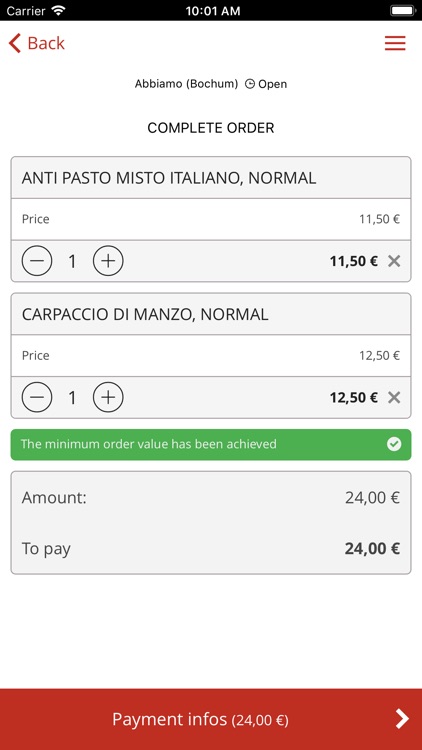Tap the CARPACCIO DI MANZO header
The width and height of the screenshot is (422, 750).
tap(211, 314)
